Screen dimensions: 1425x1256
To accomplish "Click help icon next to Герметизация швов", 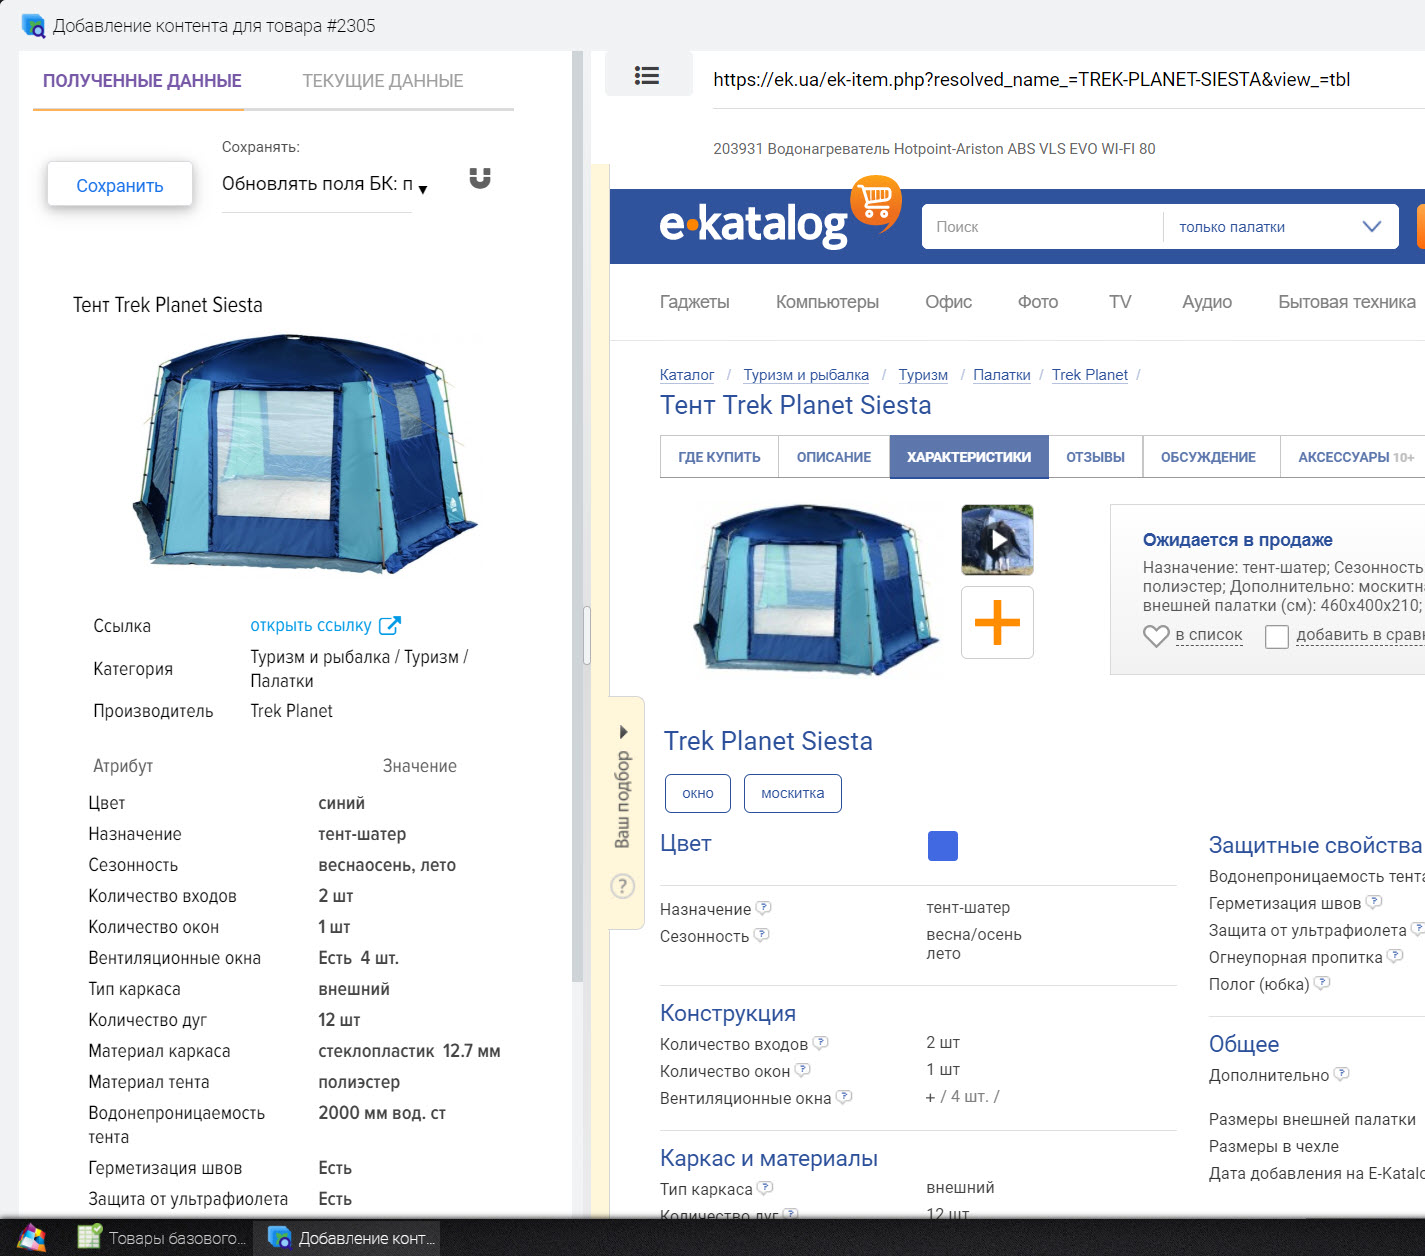I will [1374, 902].
